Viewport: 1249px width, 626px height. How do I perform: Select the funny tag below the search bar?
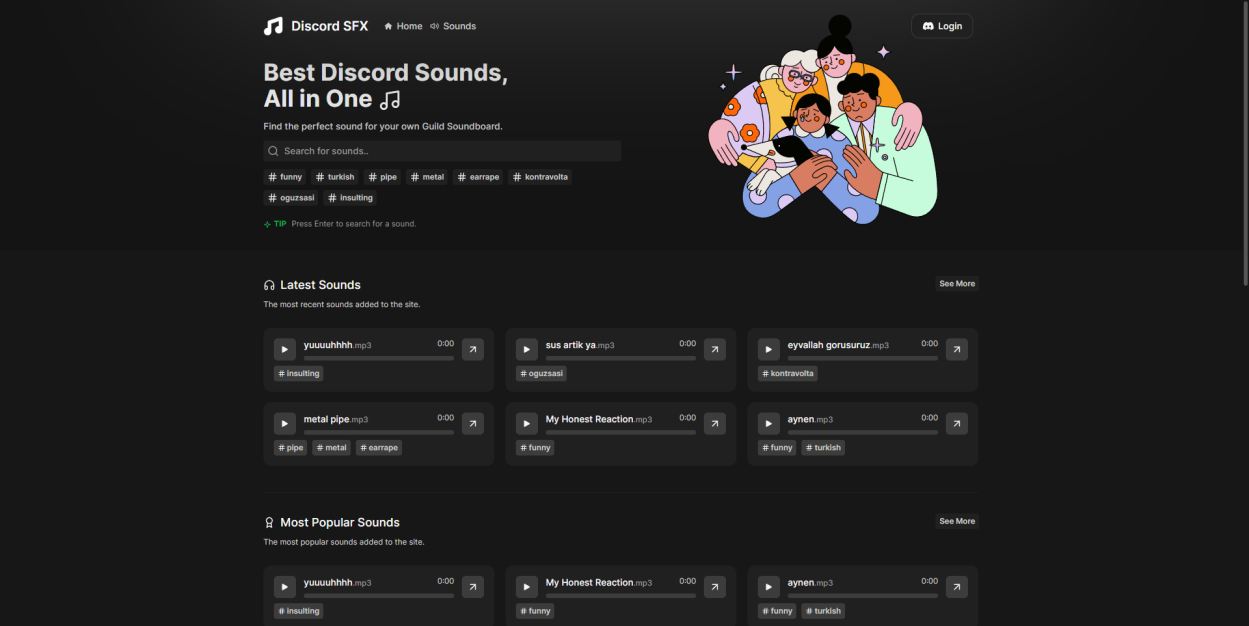coord(285,177)
